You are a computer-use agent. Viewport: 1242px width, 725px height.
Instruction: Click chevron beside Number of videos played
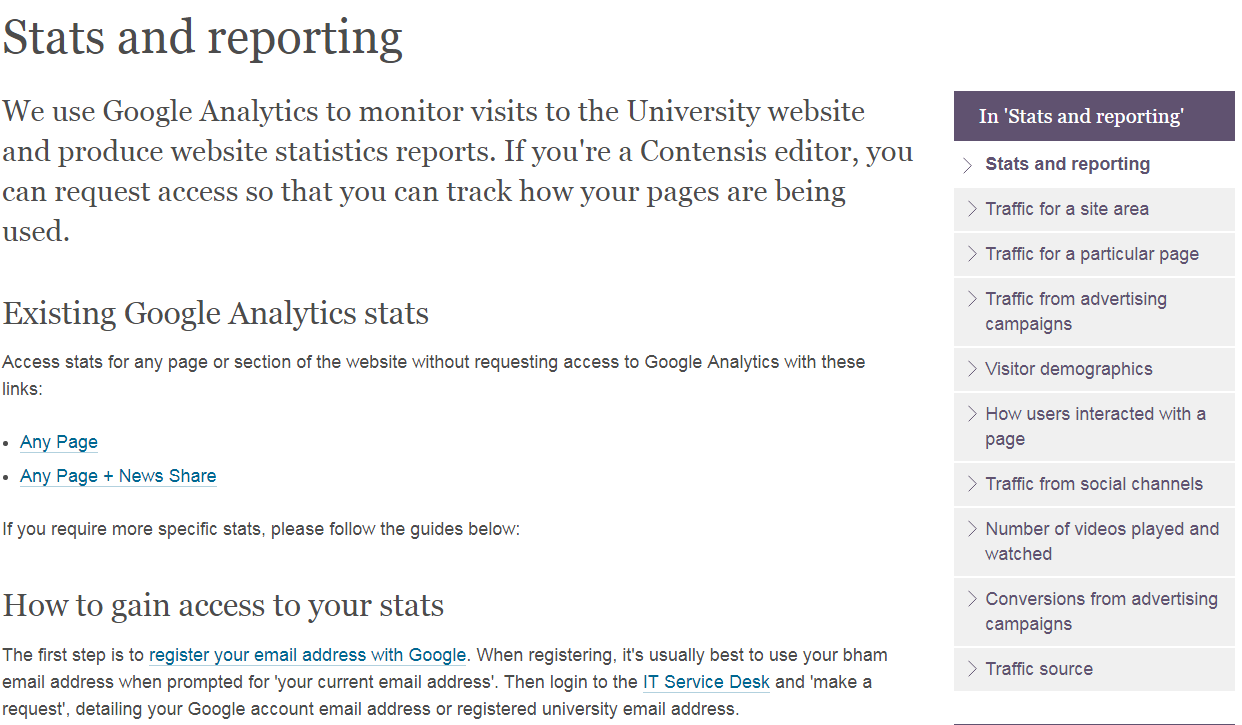click(x=971, y=529)
